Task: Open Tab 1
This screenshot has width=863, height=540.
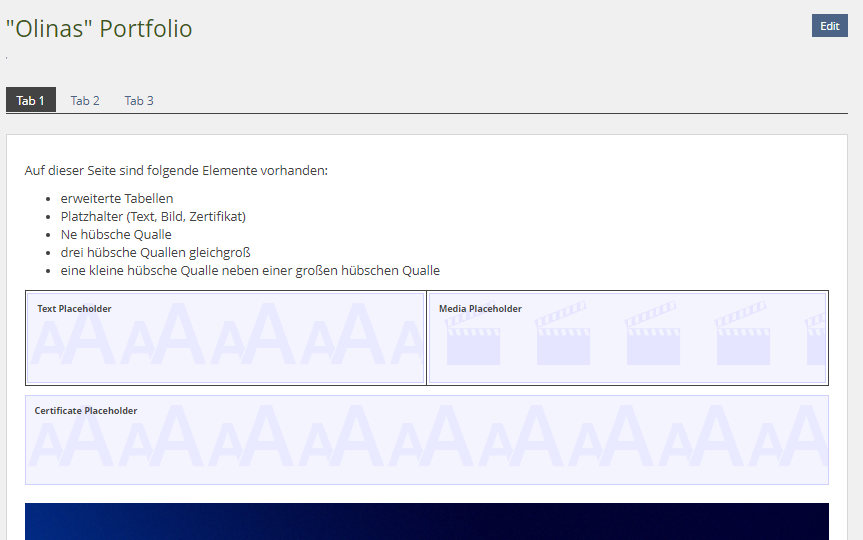Action: tap(31, 100)
